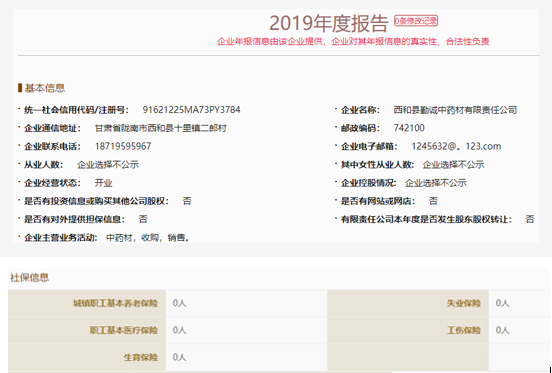Screen dimensions: 552x373
Task: Click phone number 18719595967
Action: [x=123, y=146]
